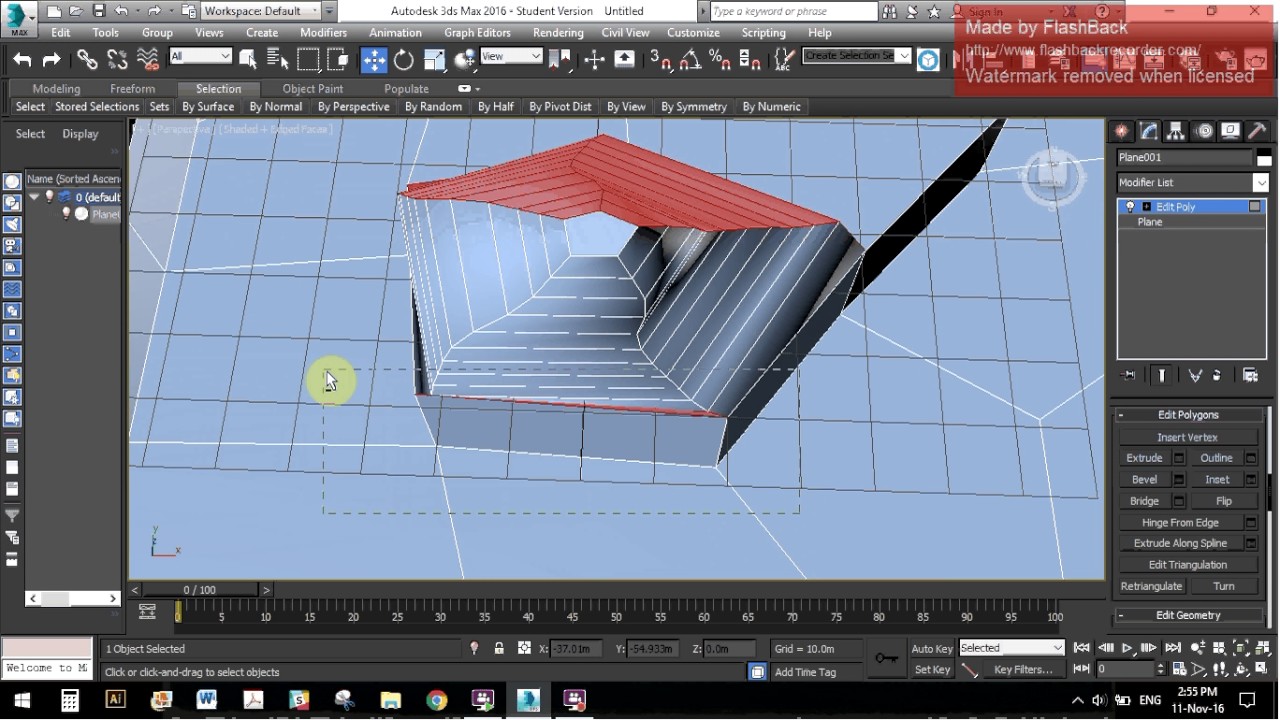Image resolution: width=1280 pixels, height=720 pixels.
Task: Open the Create panel tab
Action: [x=1122, y=131]
